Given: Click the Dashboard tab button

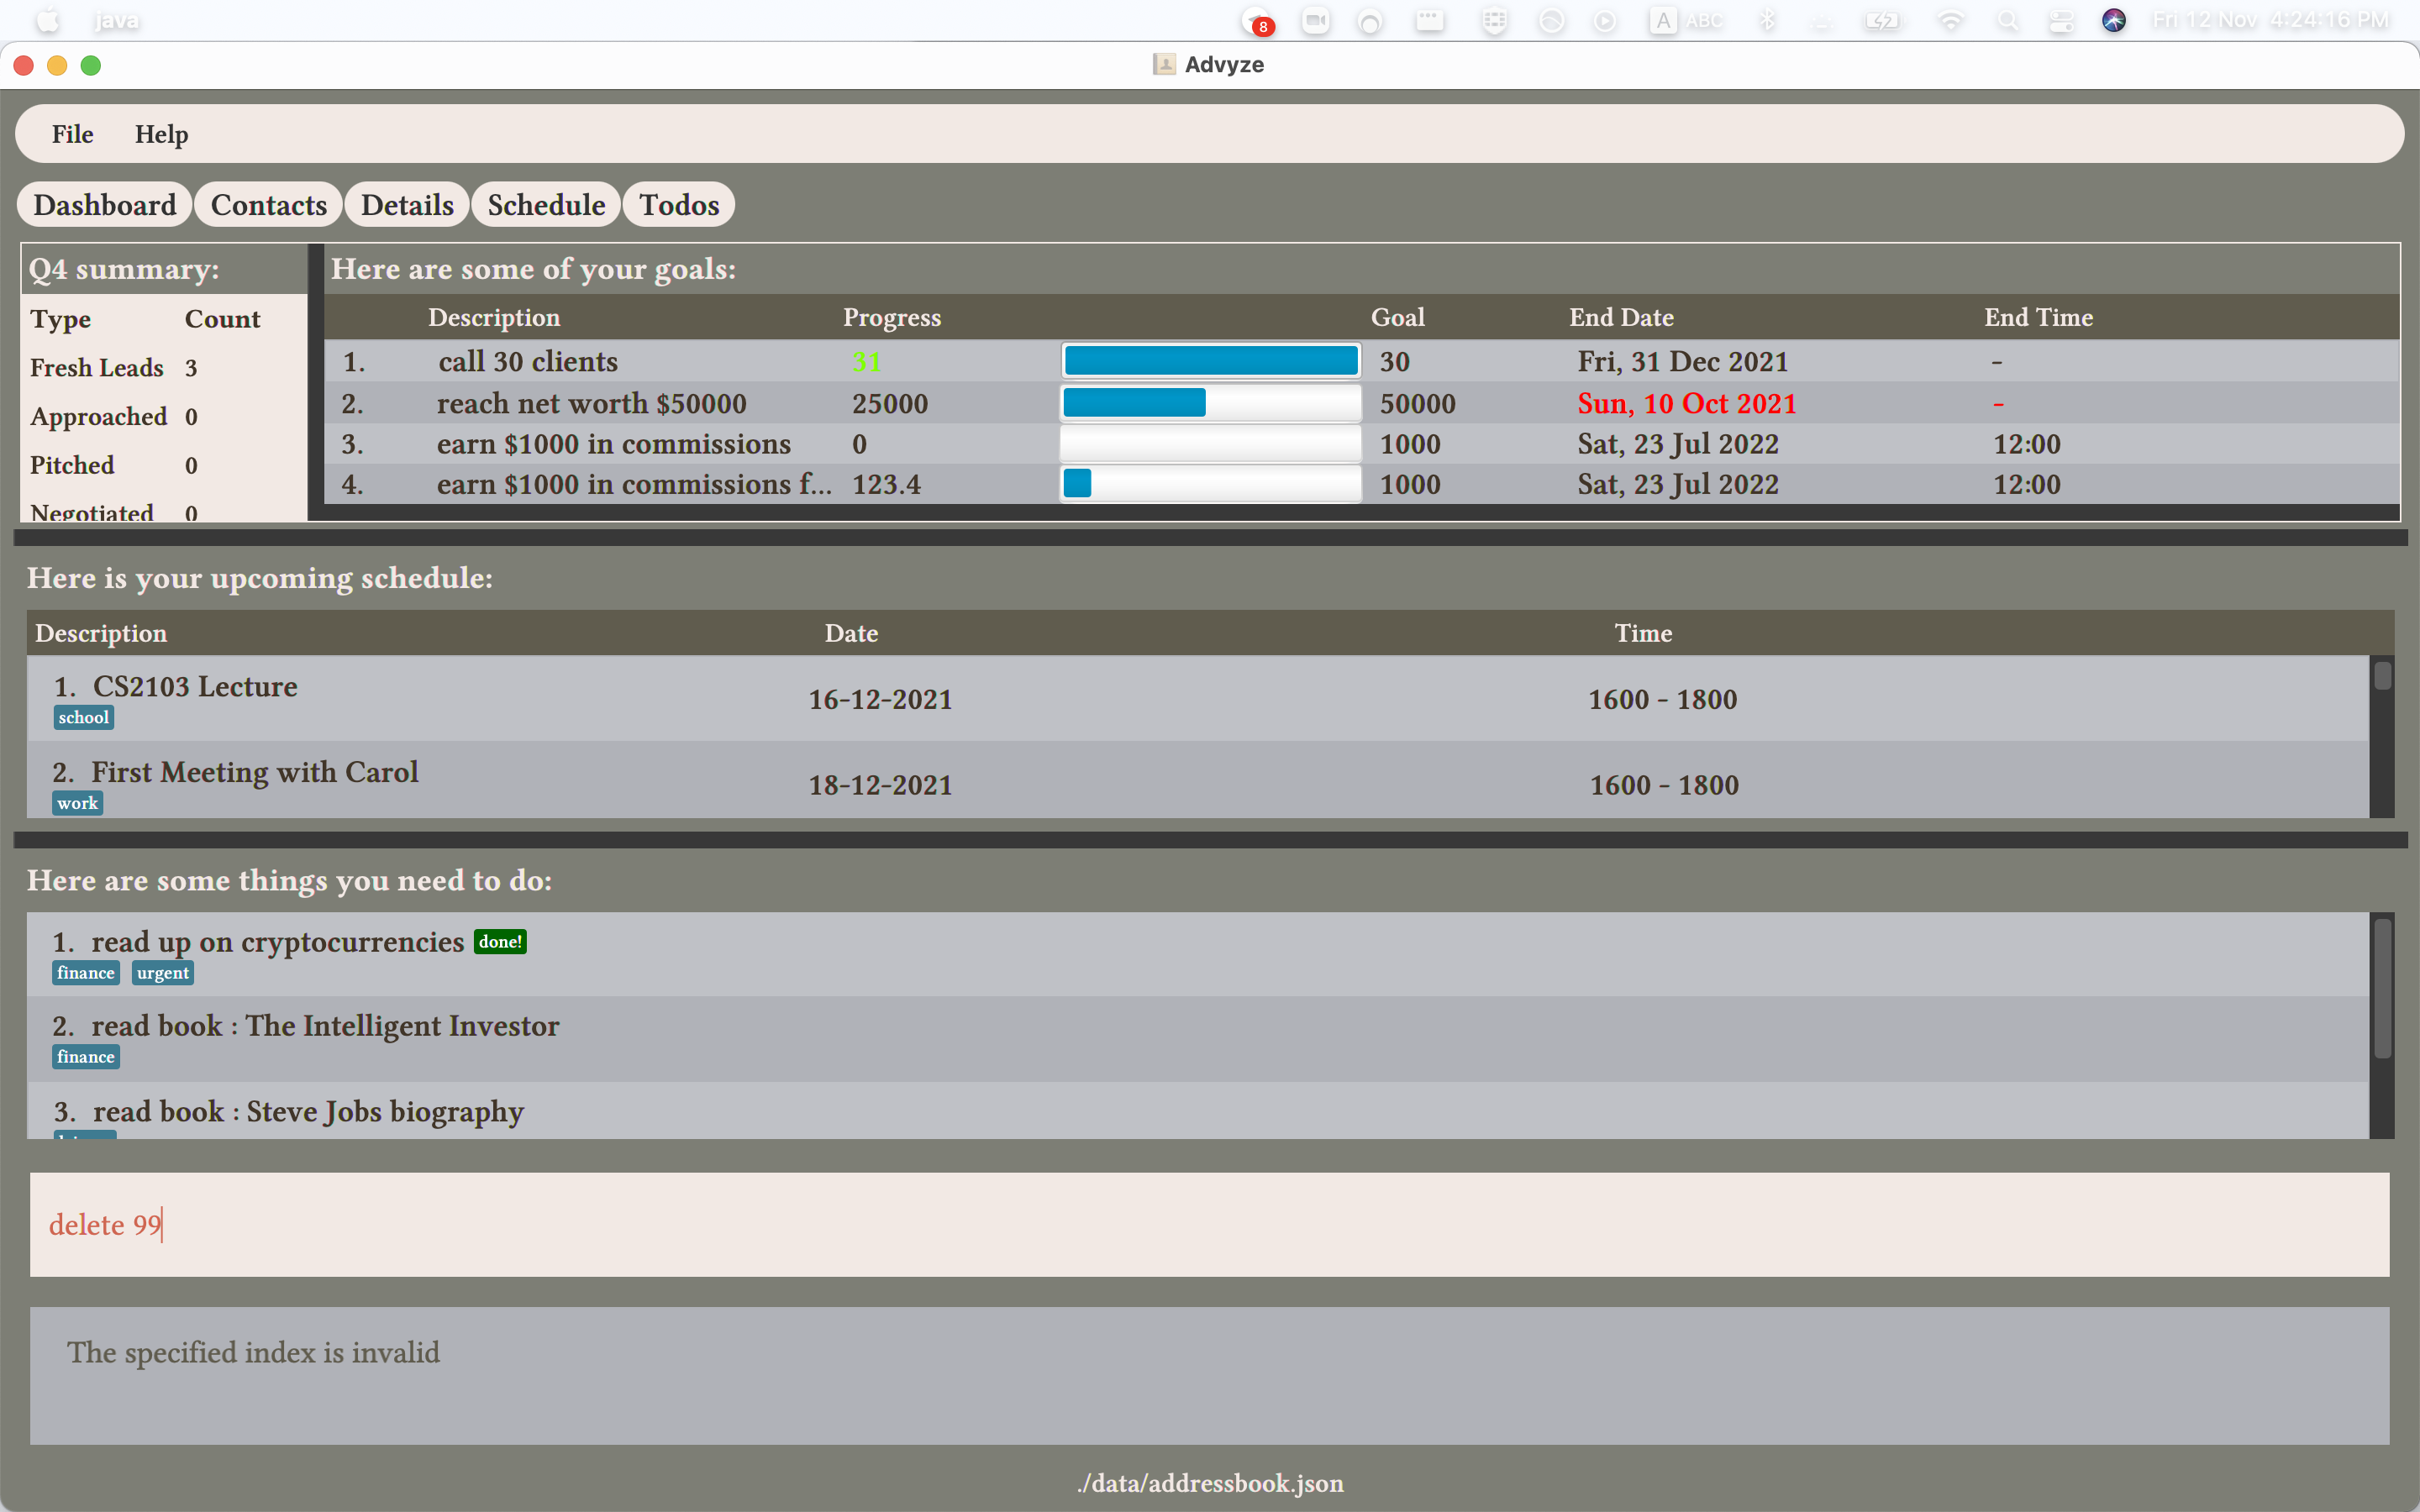Looking at the screenshot, I should click(x=104, y=205).
